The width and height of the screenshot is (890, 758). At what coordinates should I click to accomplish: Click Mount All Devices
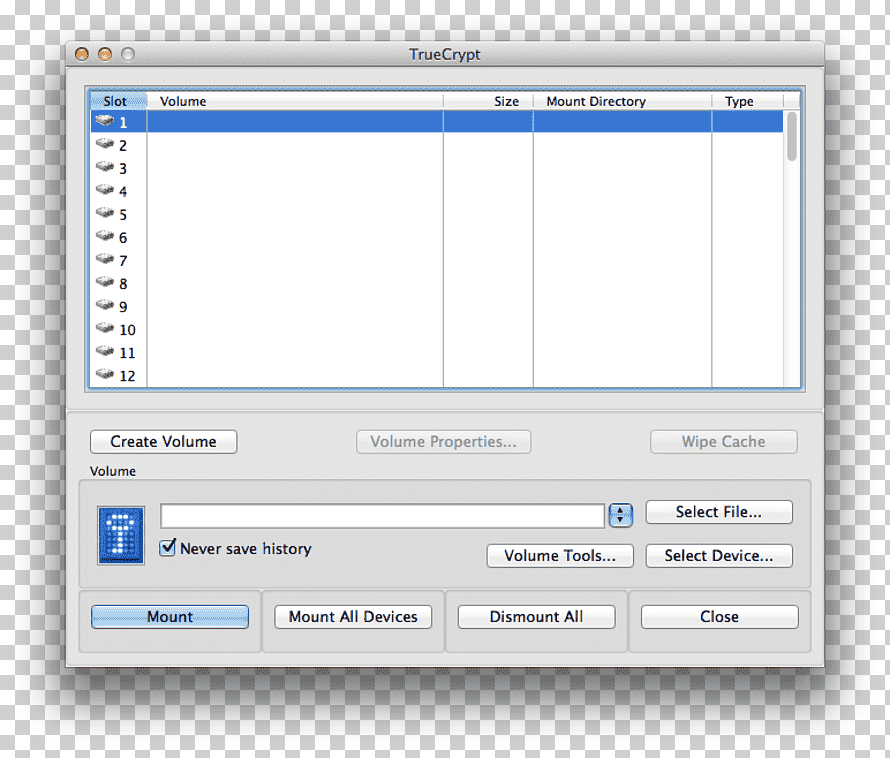click(x=353, y=617)
